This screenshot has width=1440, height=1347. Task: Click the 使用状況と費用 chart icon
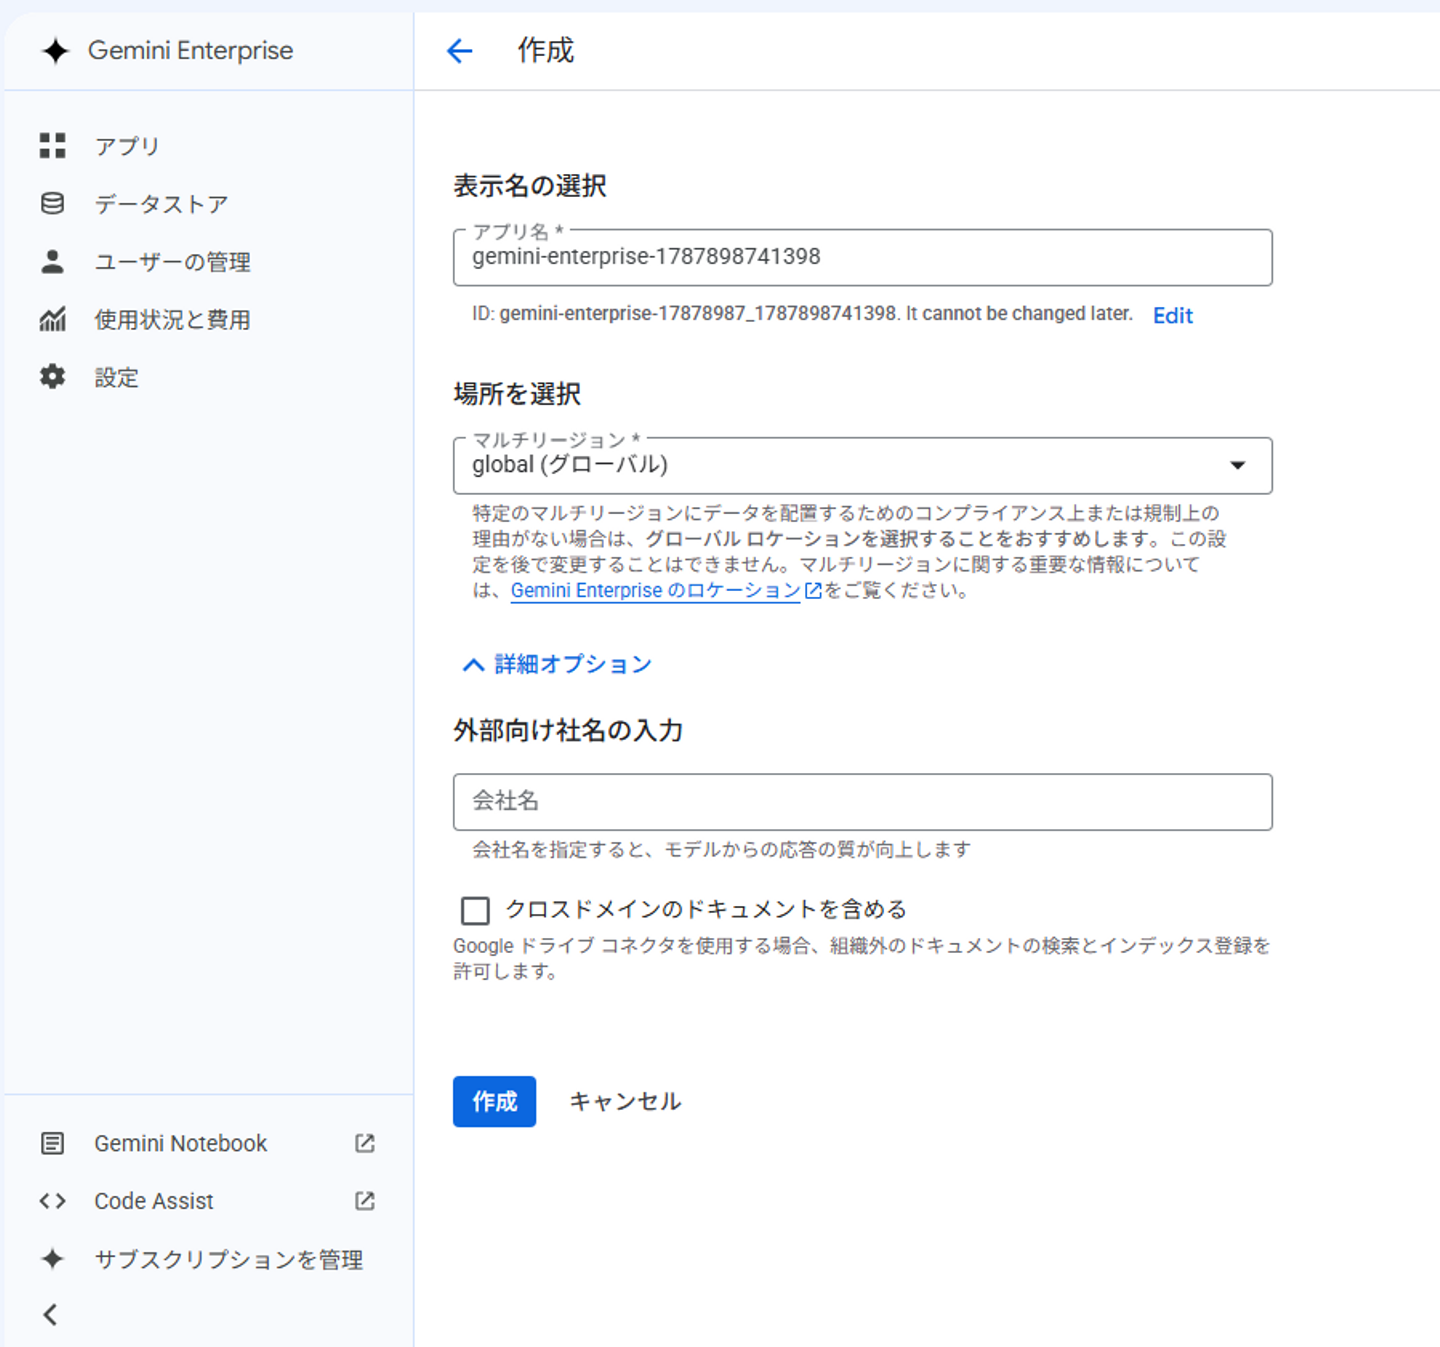(x=53, y=320)
